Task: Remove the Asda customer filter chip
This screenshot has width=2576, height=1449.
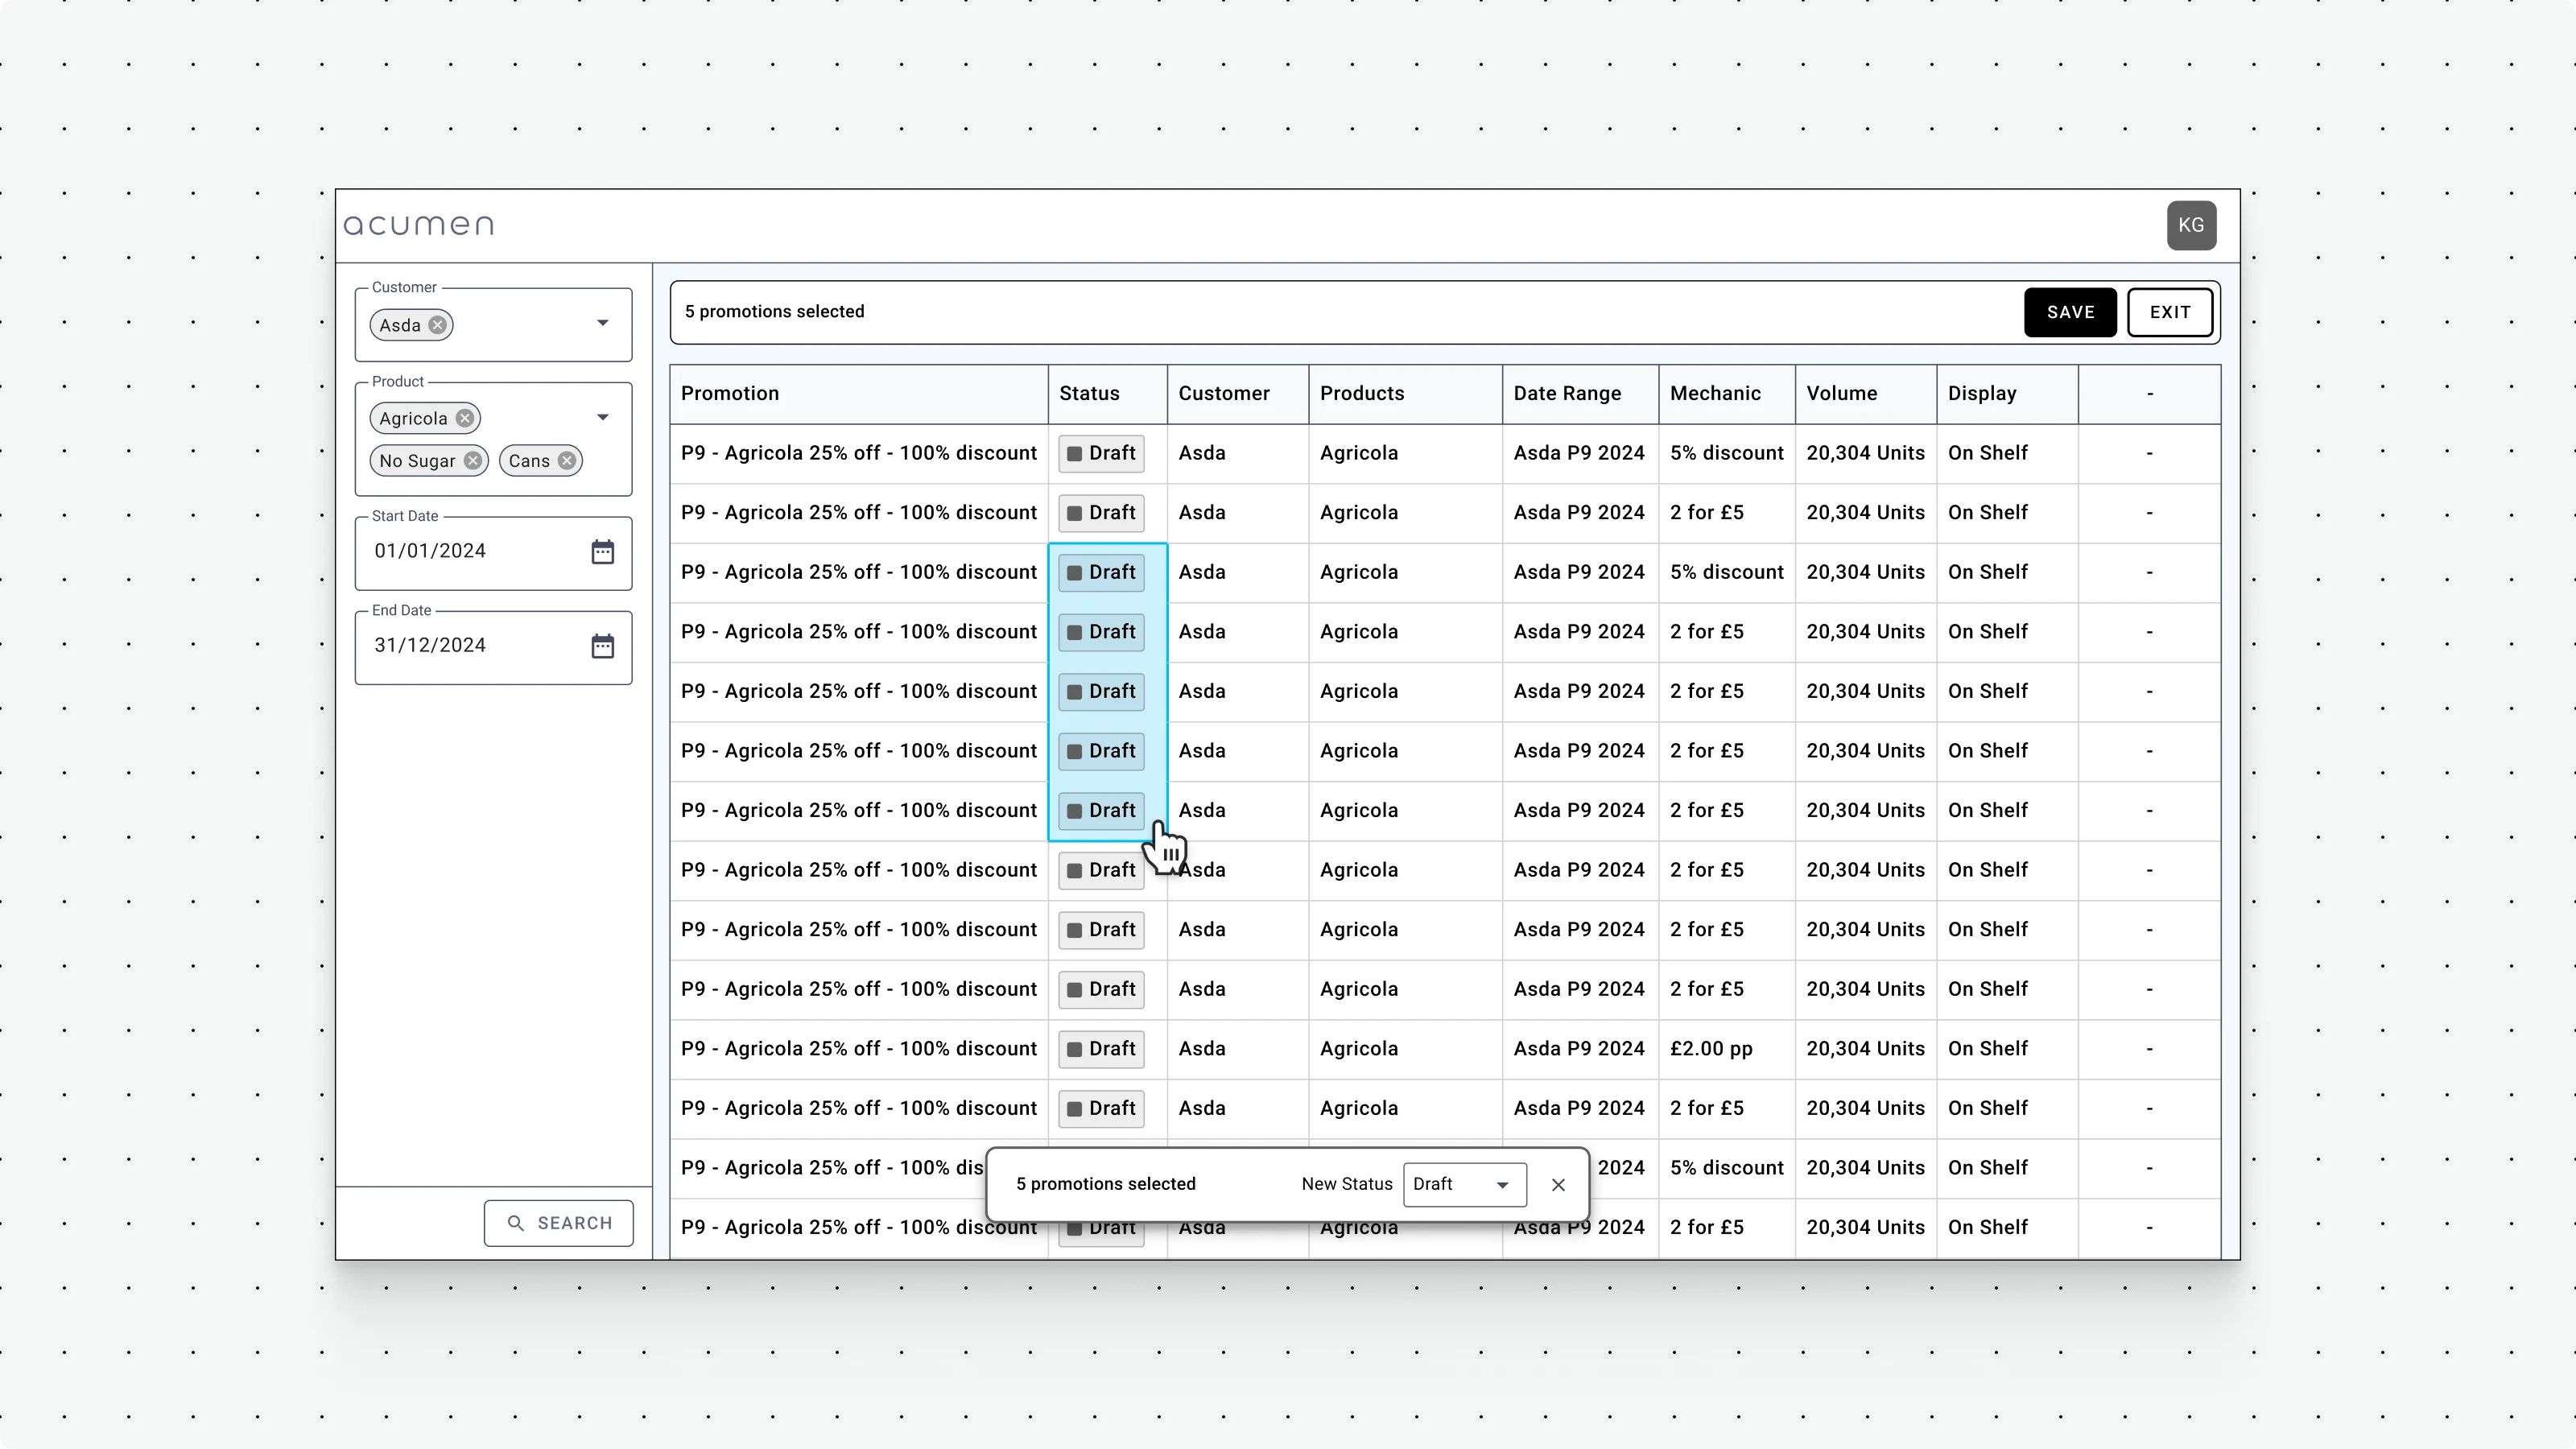Action: tap(436, 324)
